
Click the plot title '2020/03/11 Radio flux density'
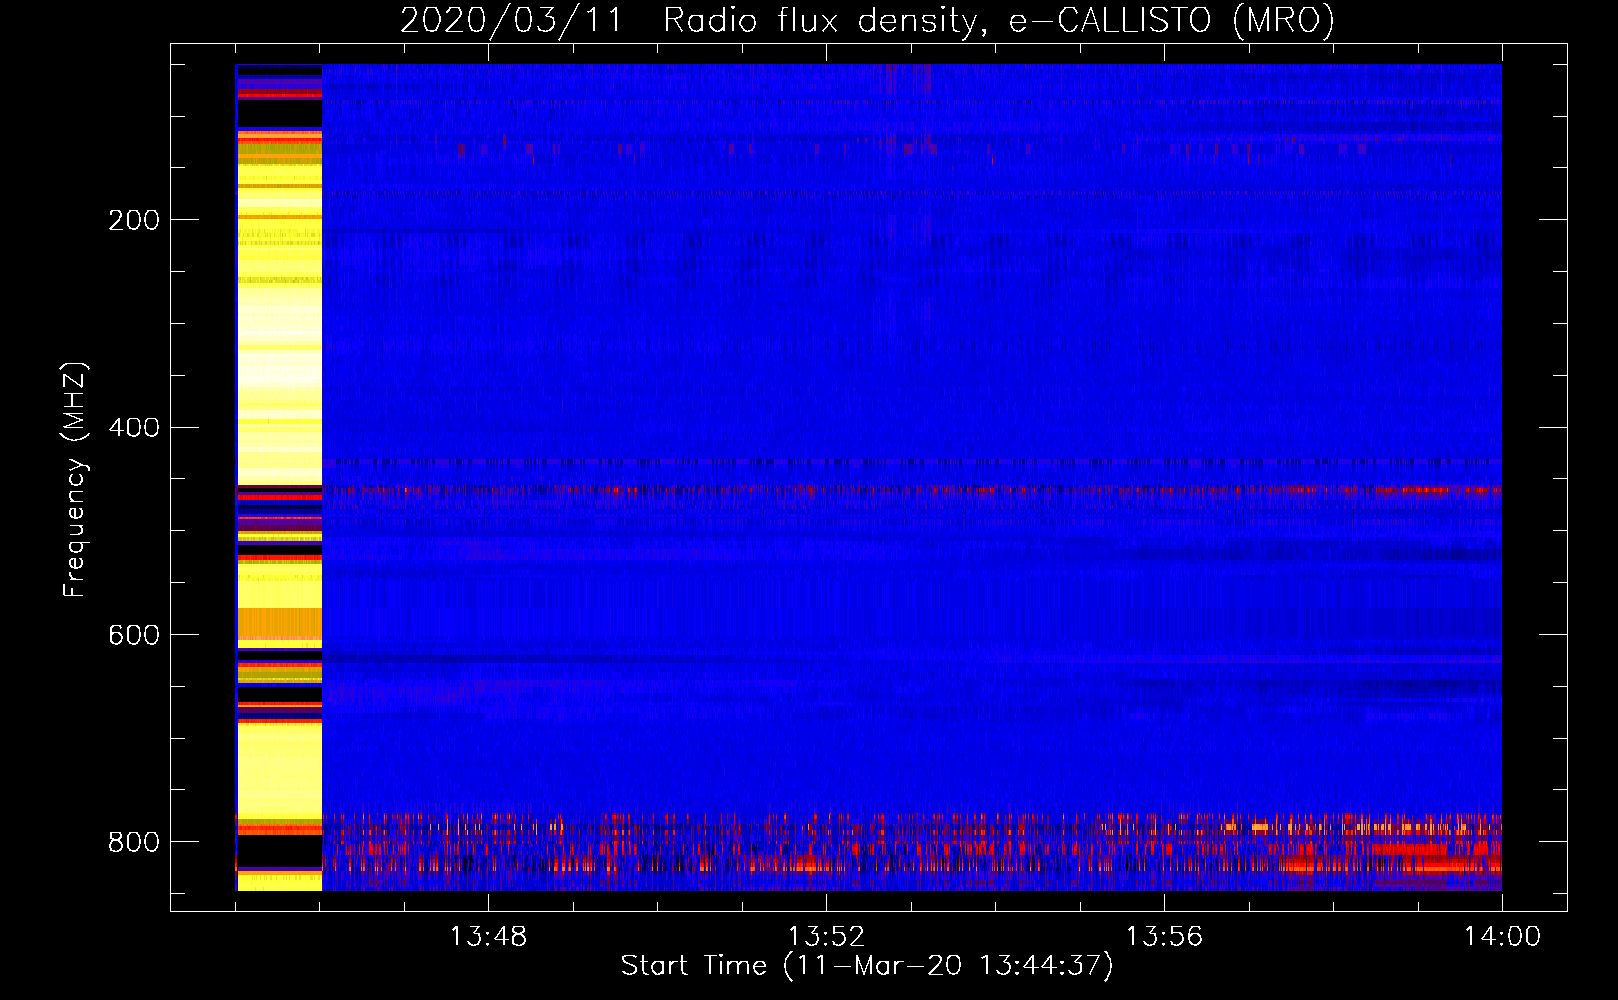(867, 21)
